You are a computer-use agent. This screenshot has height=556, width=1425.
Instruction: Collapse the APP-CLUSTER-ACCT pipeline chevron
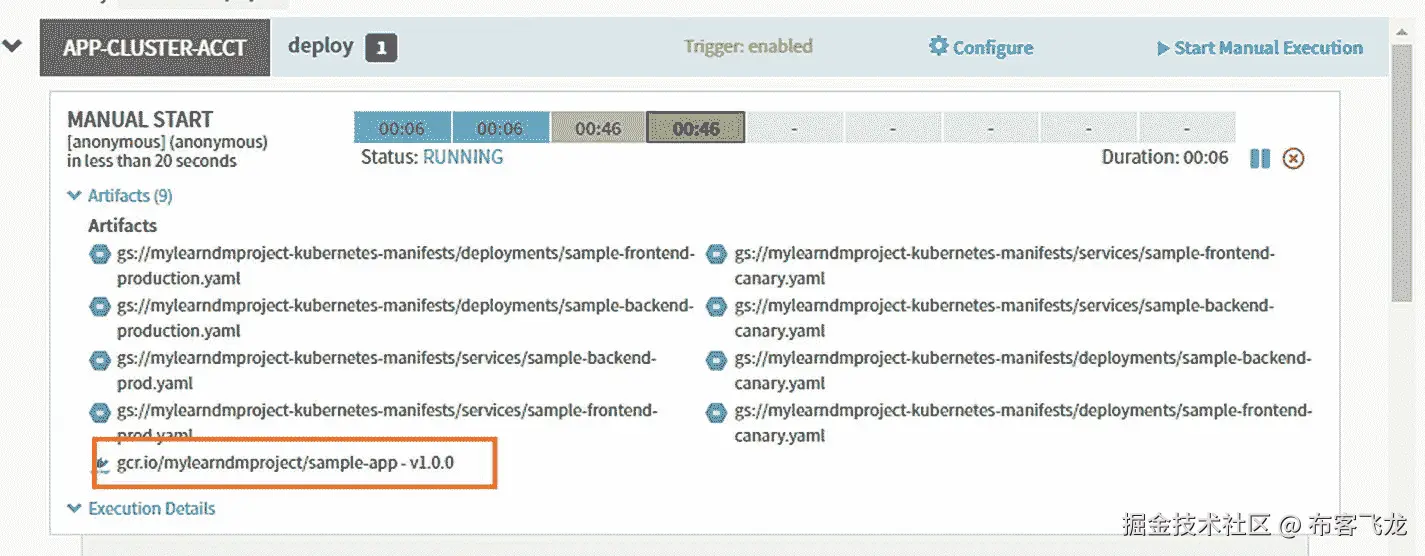12,46
